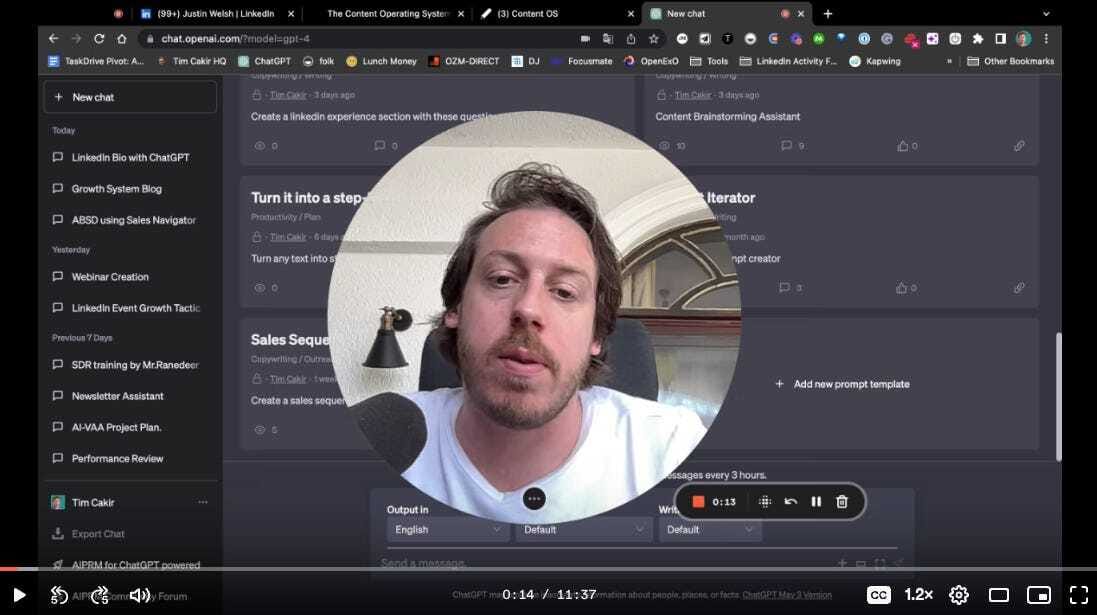Copy link of Iterator prompt card
The height and width of the screenshot is (615, 1097).
coord(1019,288)
